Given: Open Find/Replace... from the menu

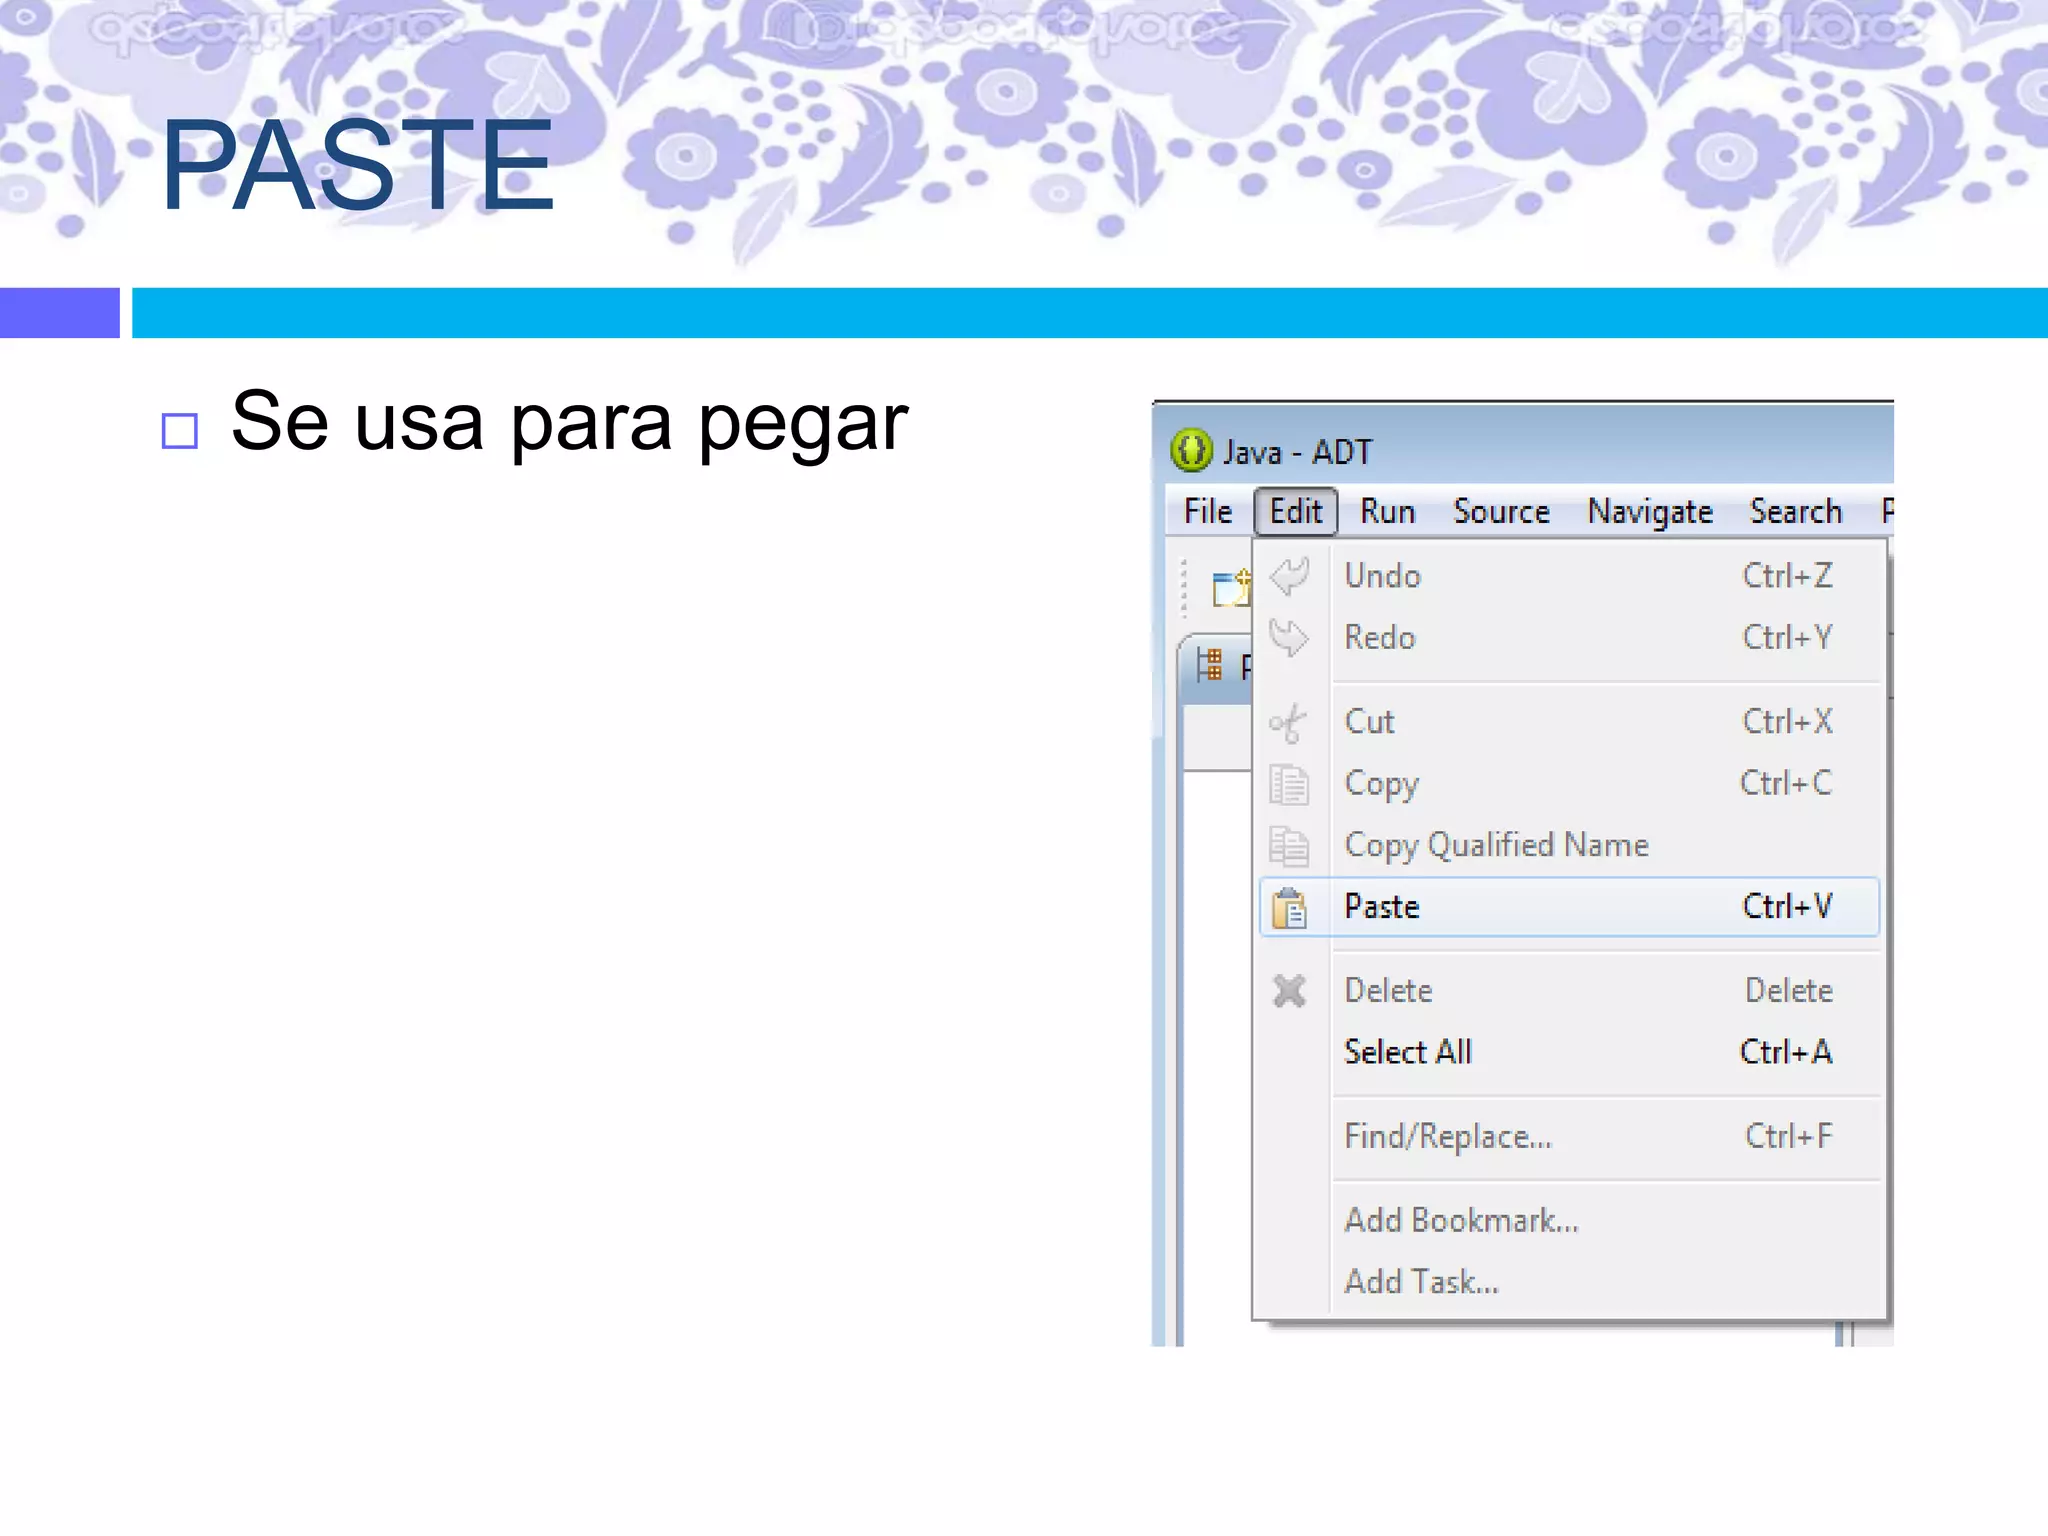Looking at the screenshot, I should click(x=1570, y=1137).
